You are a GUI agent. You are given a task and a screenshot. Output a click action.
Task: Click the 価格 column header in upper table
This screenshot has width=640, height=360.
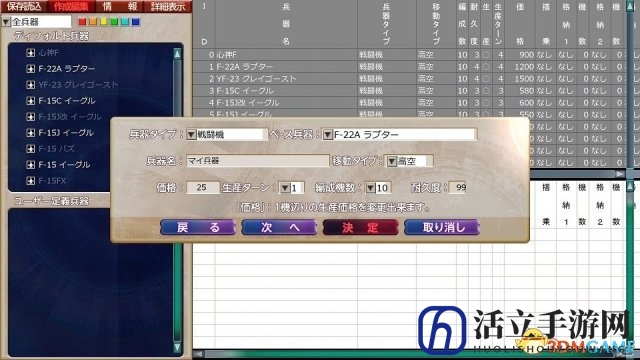coord(520,24)
